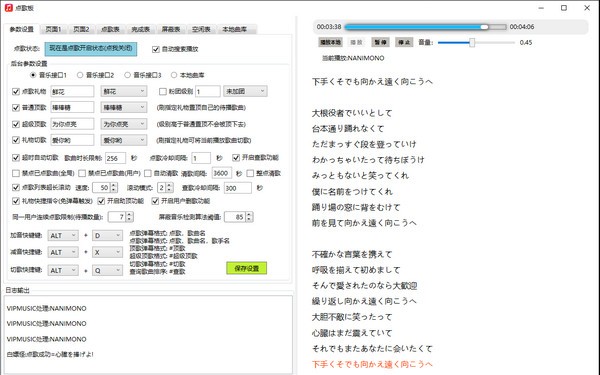
Task: Open the 爱你哟 gift dropdown
Action: coord(124,140)
